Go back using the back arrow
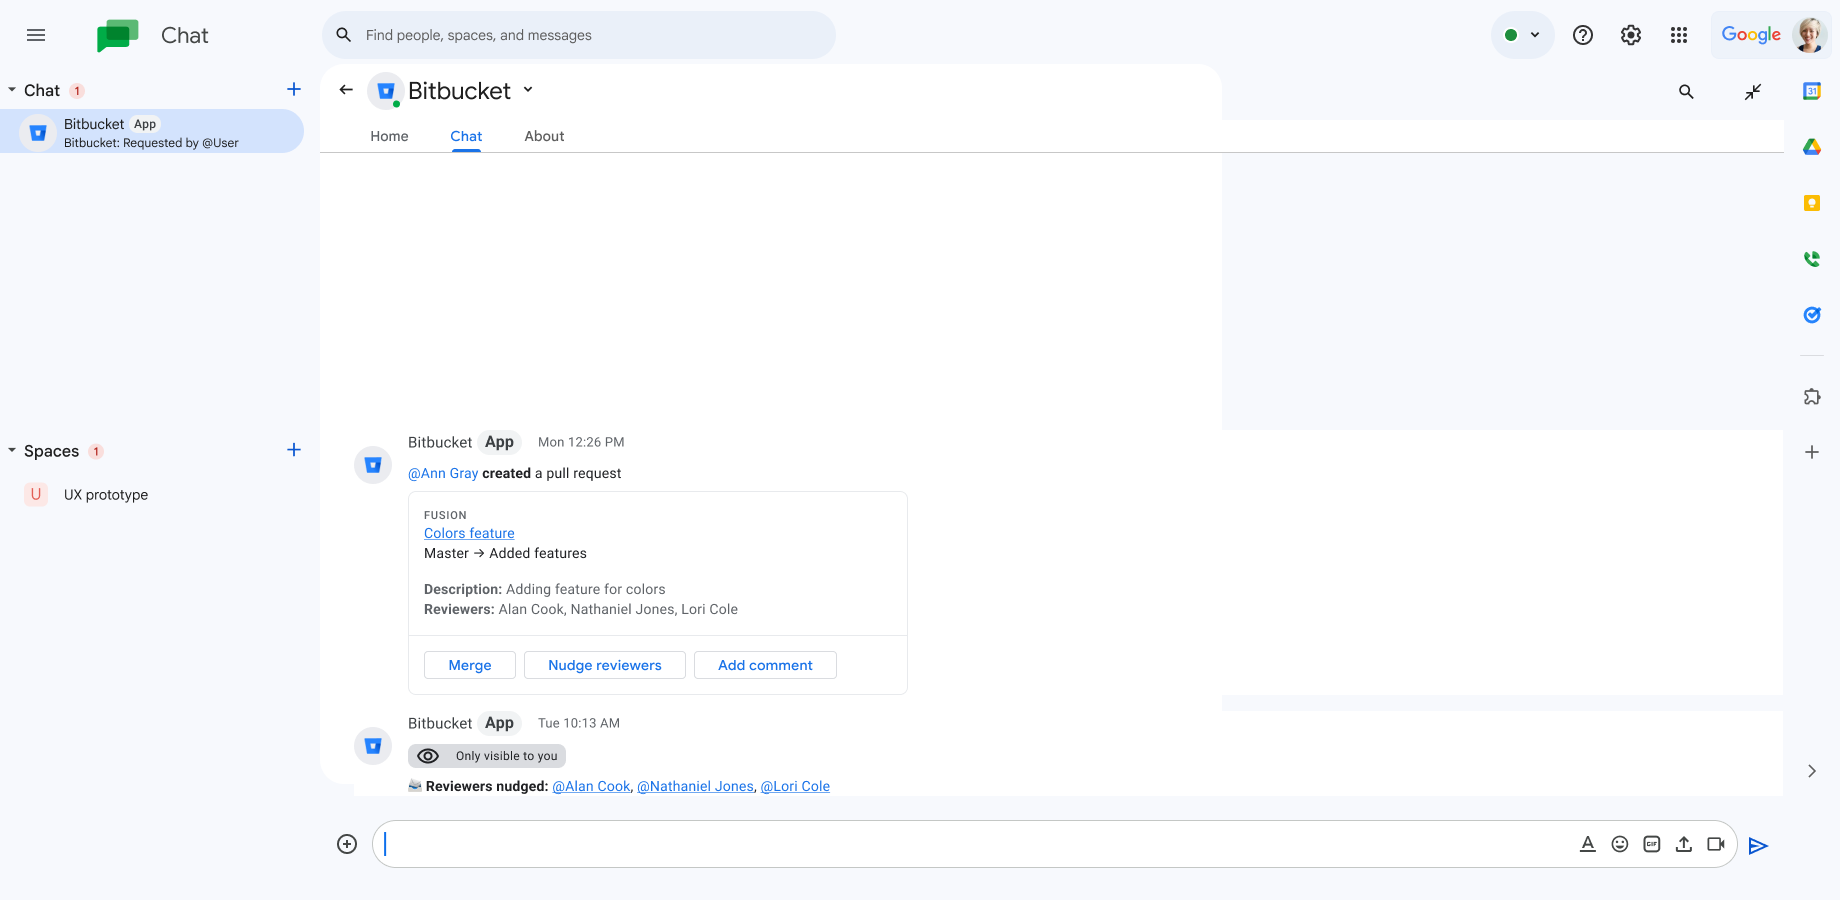The height and width of the screenshot is (900, 1840). (x=346, y=90)
